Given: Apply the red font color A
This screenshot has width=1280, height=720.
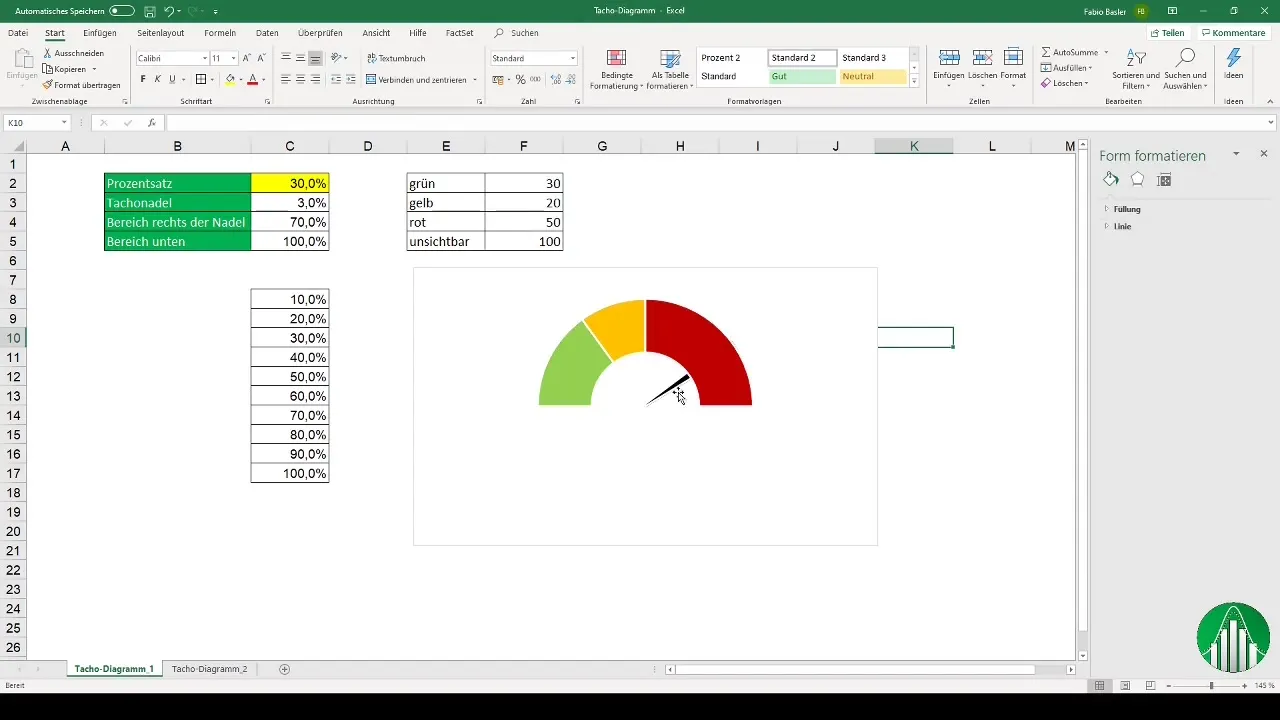Looking at the screenshot, I should pyautogui.click(x=252, y=79).
